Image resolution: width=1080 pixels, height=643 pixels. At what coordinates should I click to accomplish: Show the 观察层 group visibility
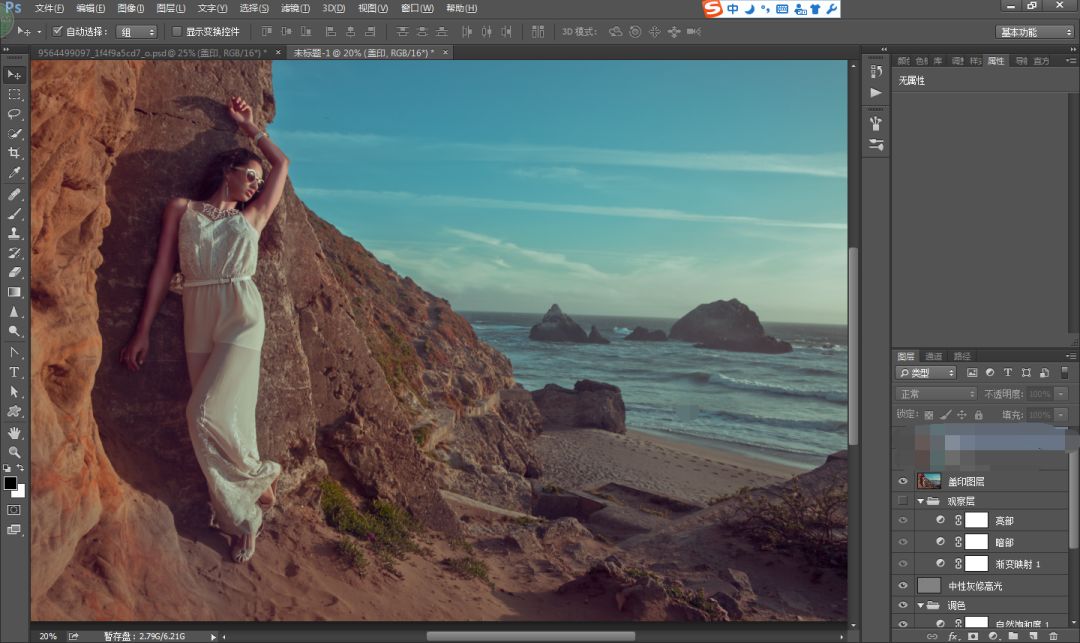click(x=903, y=501)
